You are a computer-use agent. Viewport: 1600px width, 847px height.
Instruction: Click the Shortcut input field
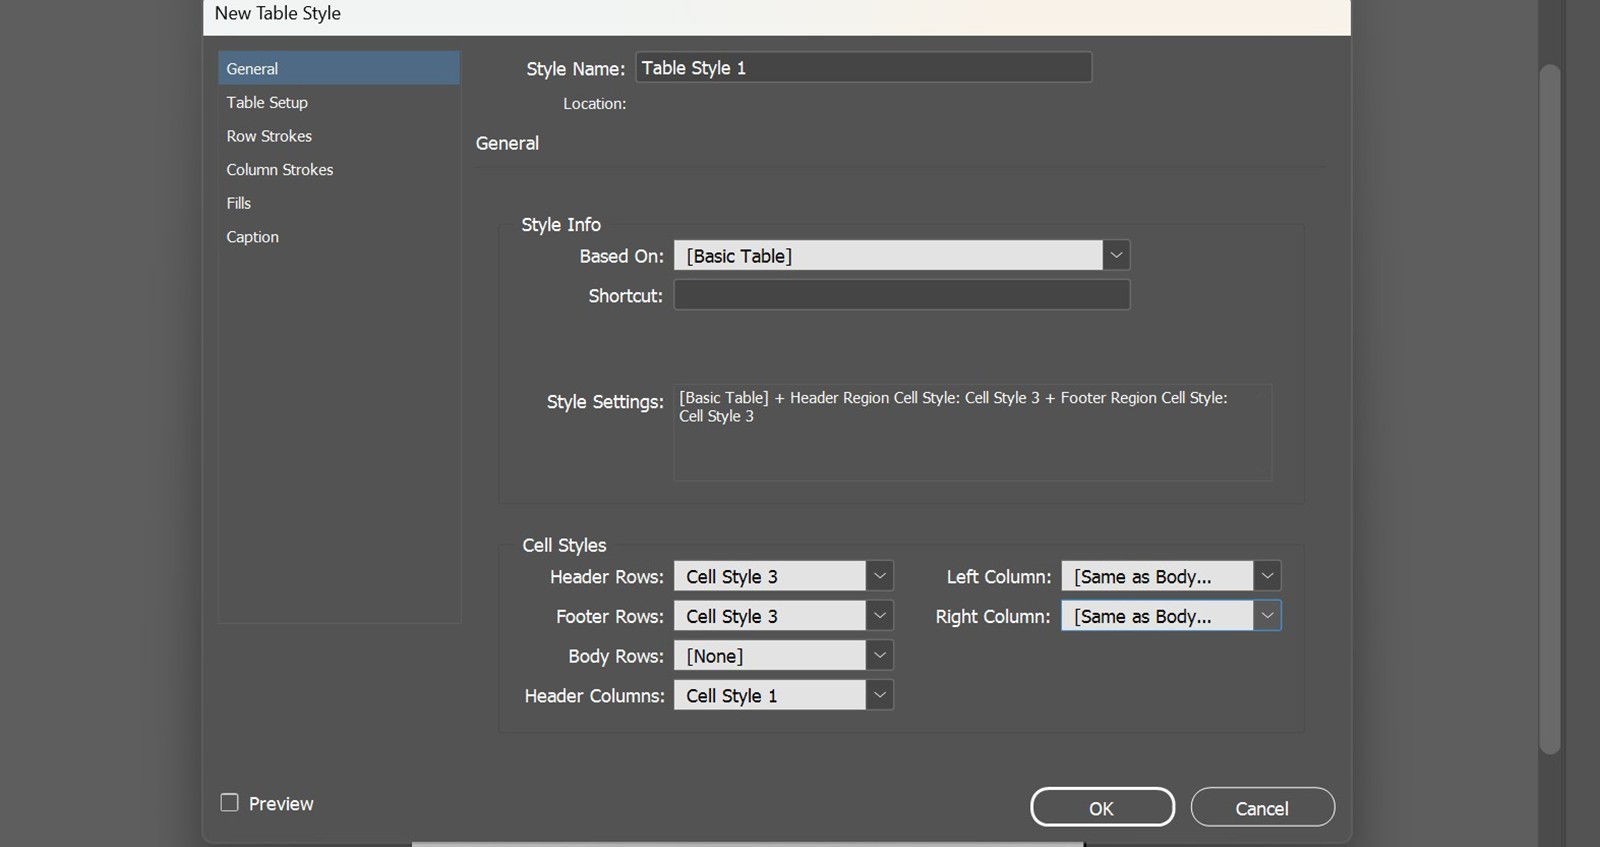pyautogui.click(x=902, y=295)
